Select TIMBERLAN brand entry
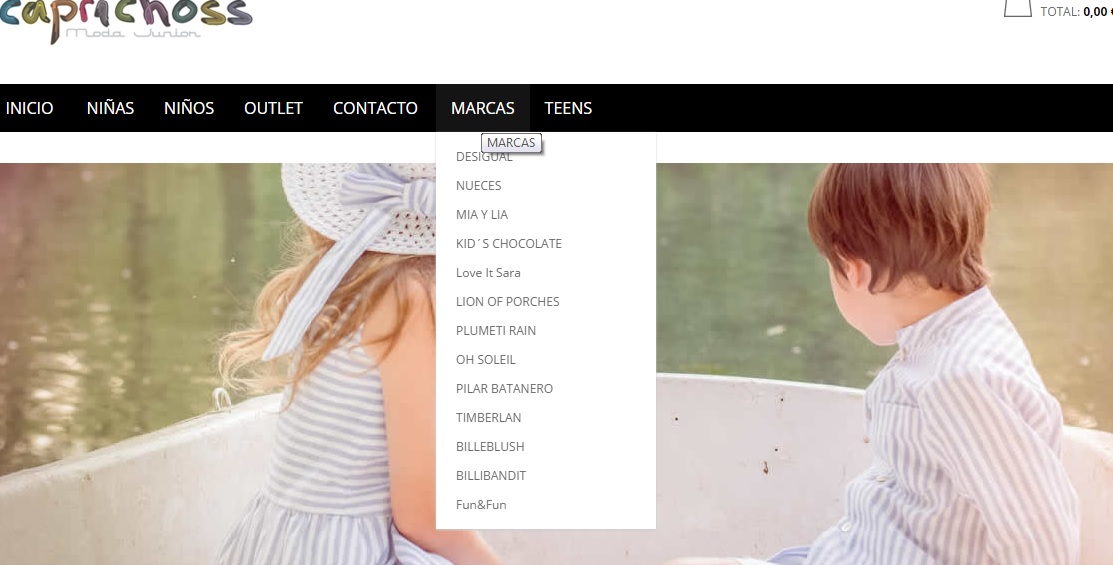Image resolution: width=1113 pixels, height=565 pixels. (488, 418)
